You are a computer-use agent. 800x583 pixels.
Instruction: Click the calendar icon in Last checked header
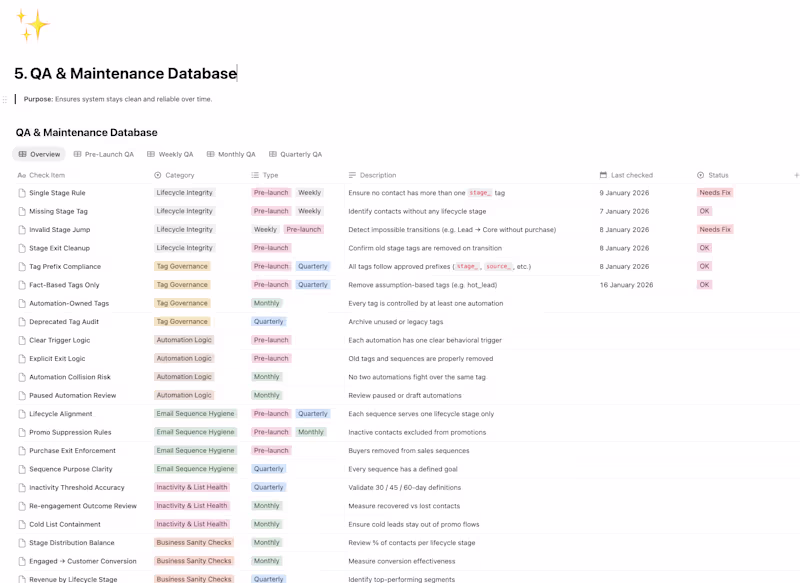[602, 174]
